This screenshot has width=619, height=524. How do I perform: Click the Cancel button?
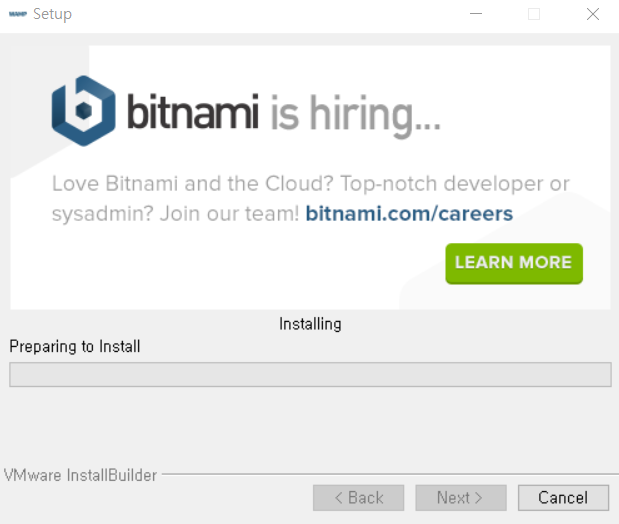[x=563, y=498]
